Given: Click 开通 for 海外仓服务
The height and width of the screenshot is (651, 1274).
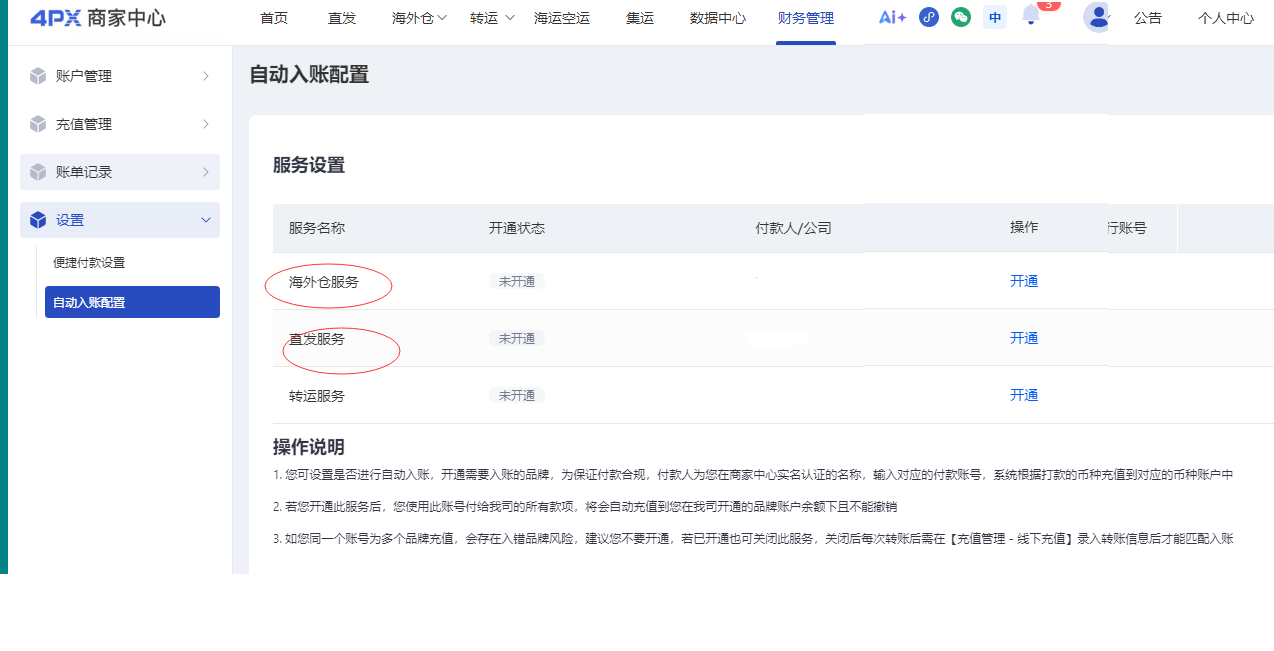Looking at the screenshot, I should pos(1024,281).
